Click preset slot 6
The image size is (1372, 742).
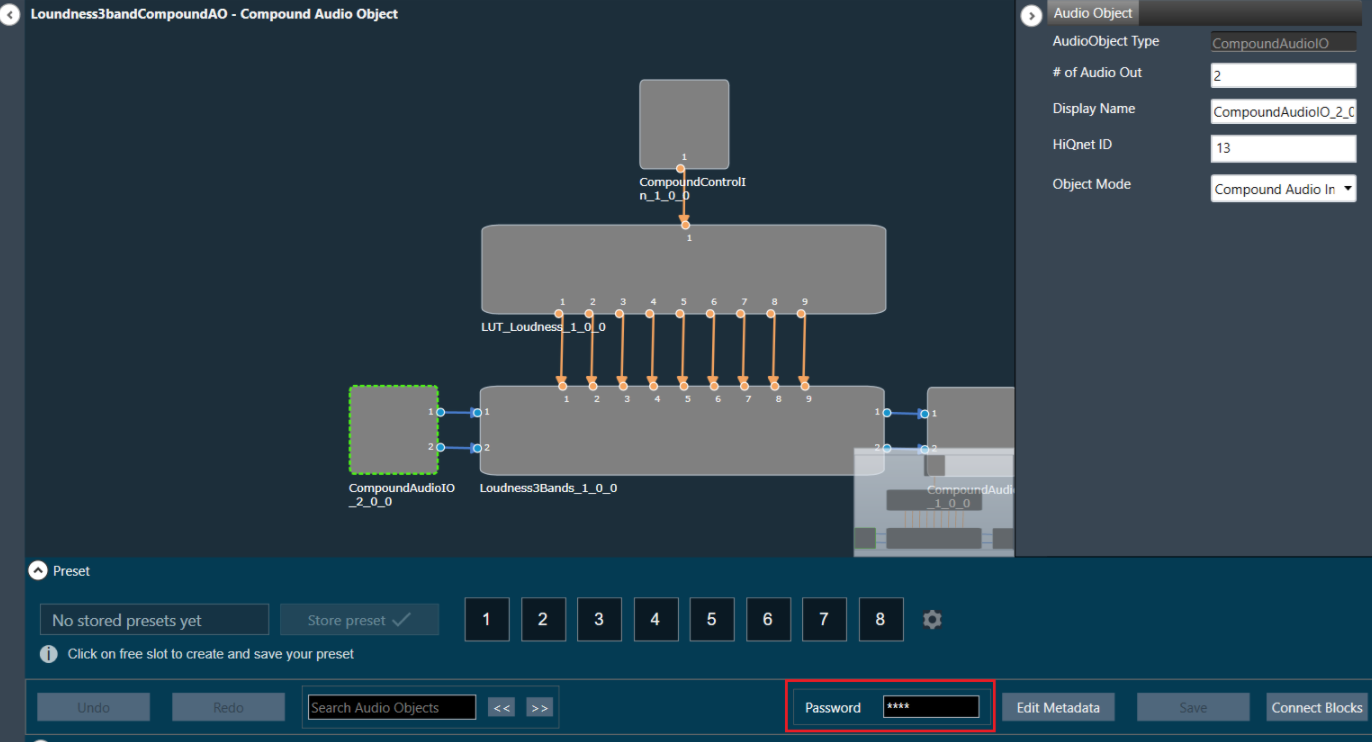[768, 620]
